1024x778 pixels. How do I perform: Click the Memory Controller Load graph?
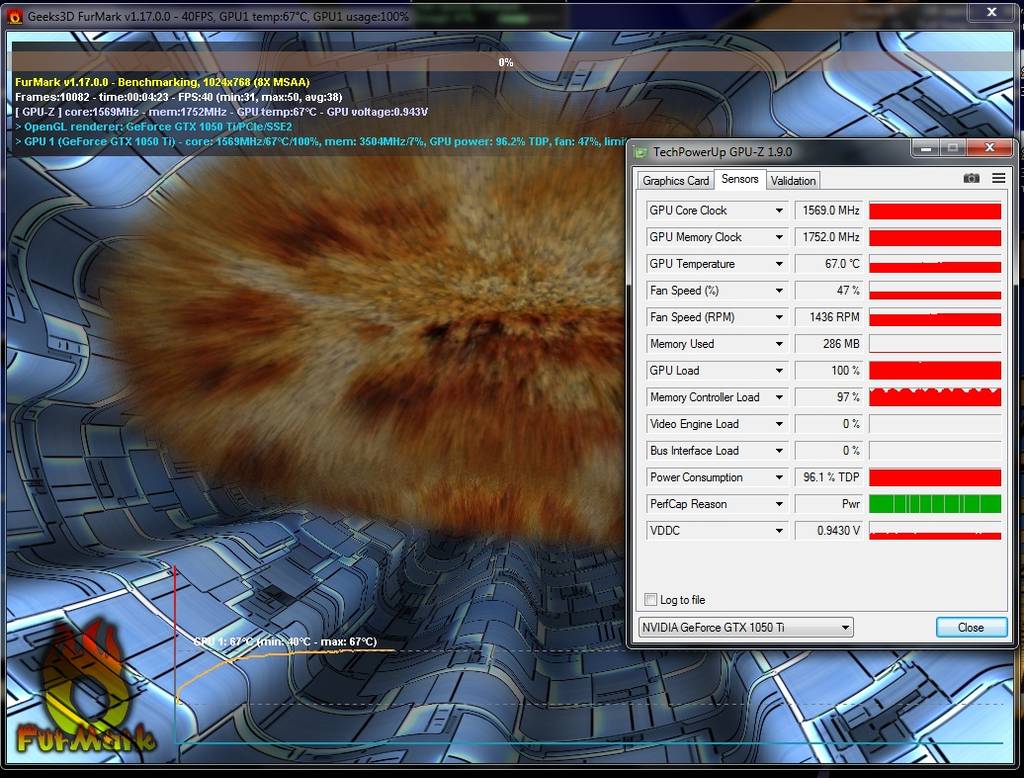935,397
